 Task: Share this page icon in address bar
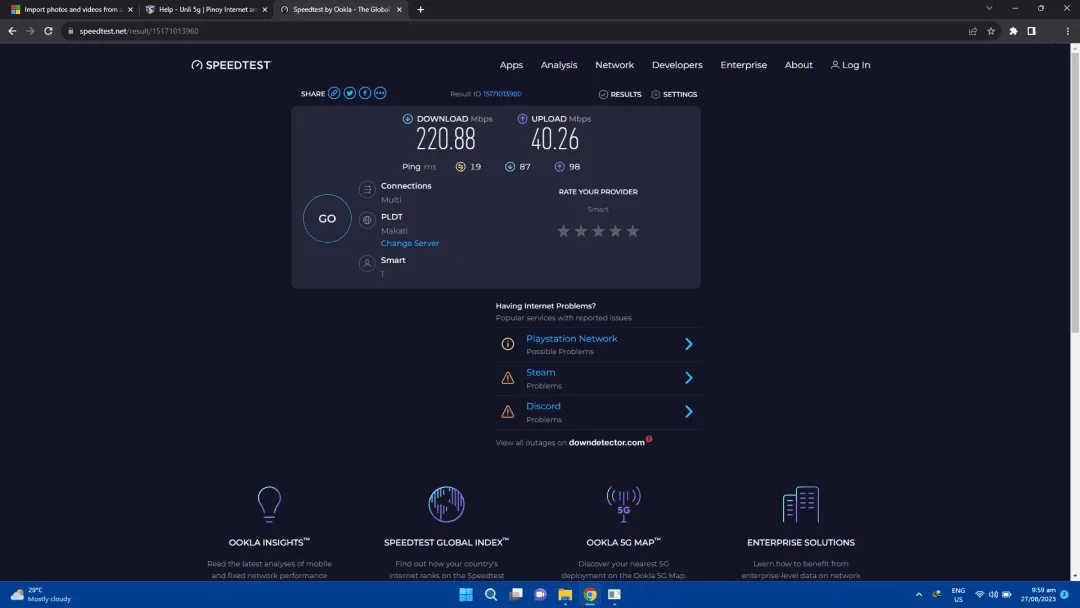pos(973,31)
